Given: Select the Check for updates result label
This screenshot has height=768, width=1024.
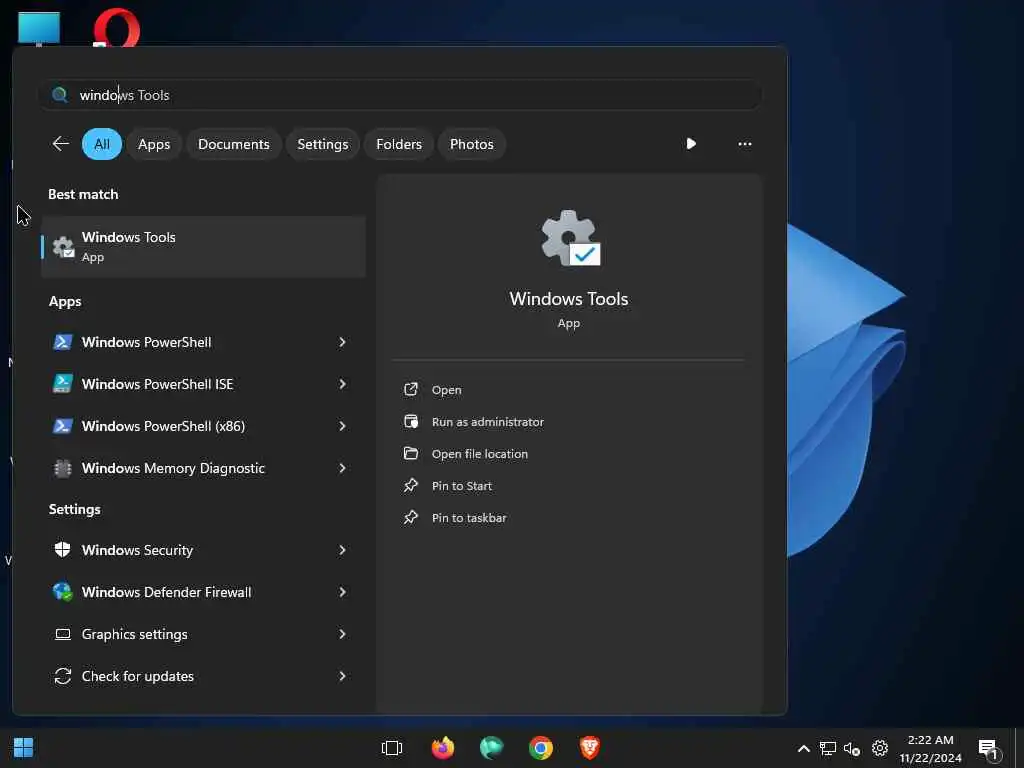Looking at the screenshot, I should click(x=138, y=676).
